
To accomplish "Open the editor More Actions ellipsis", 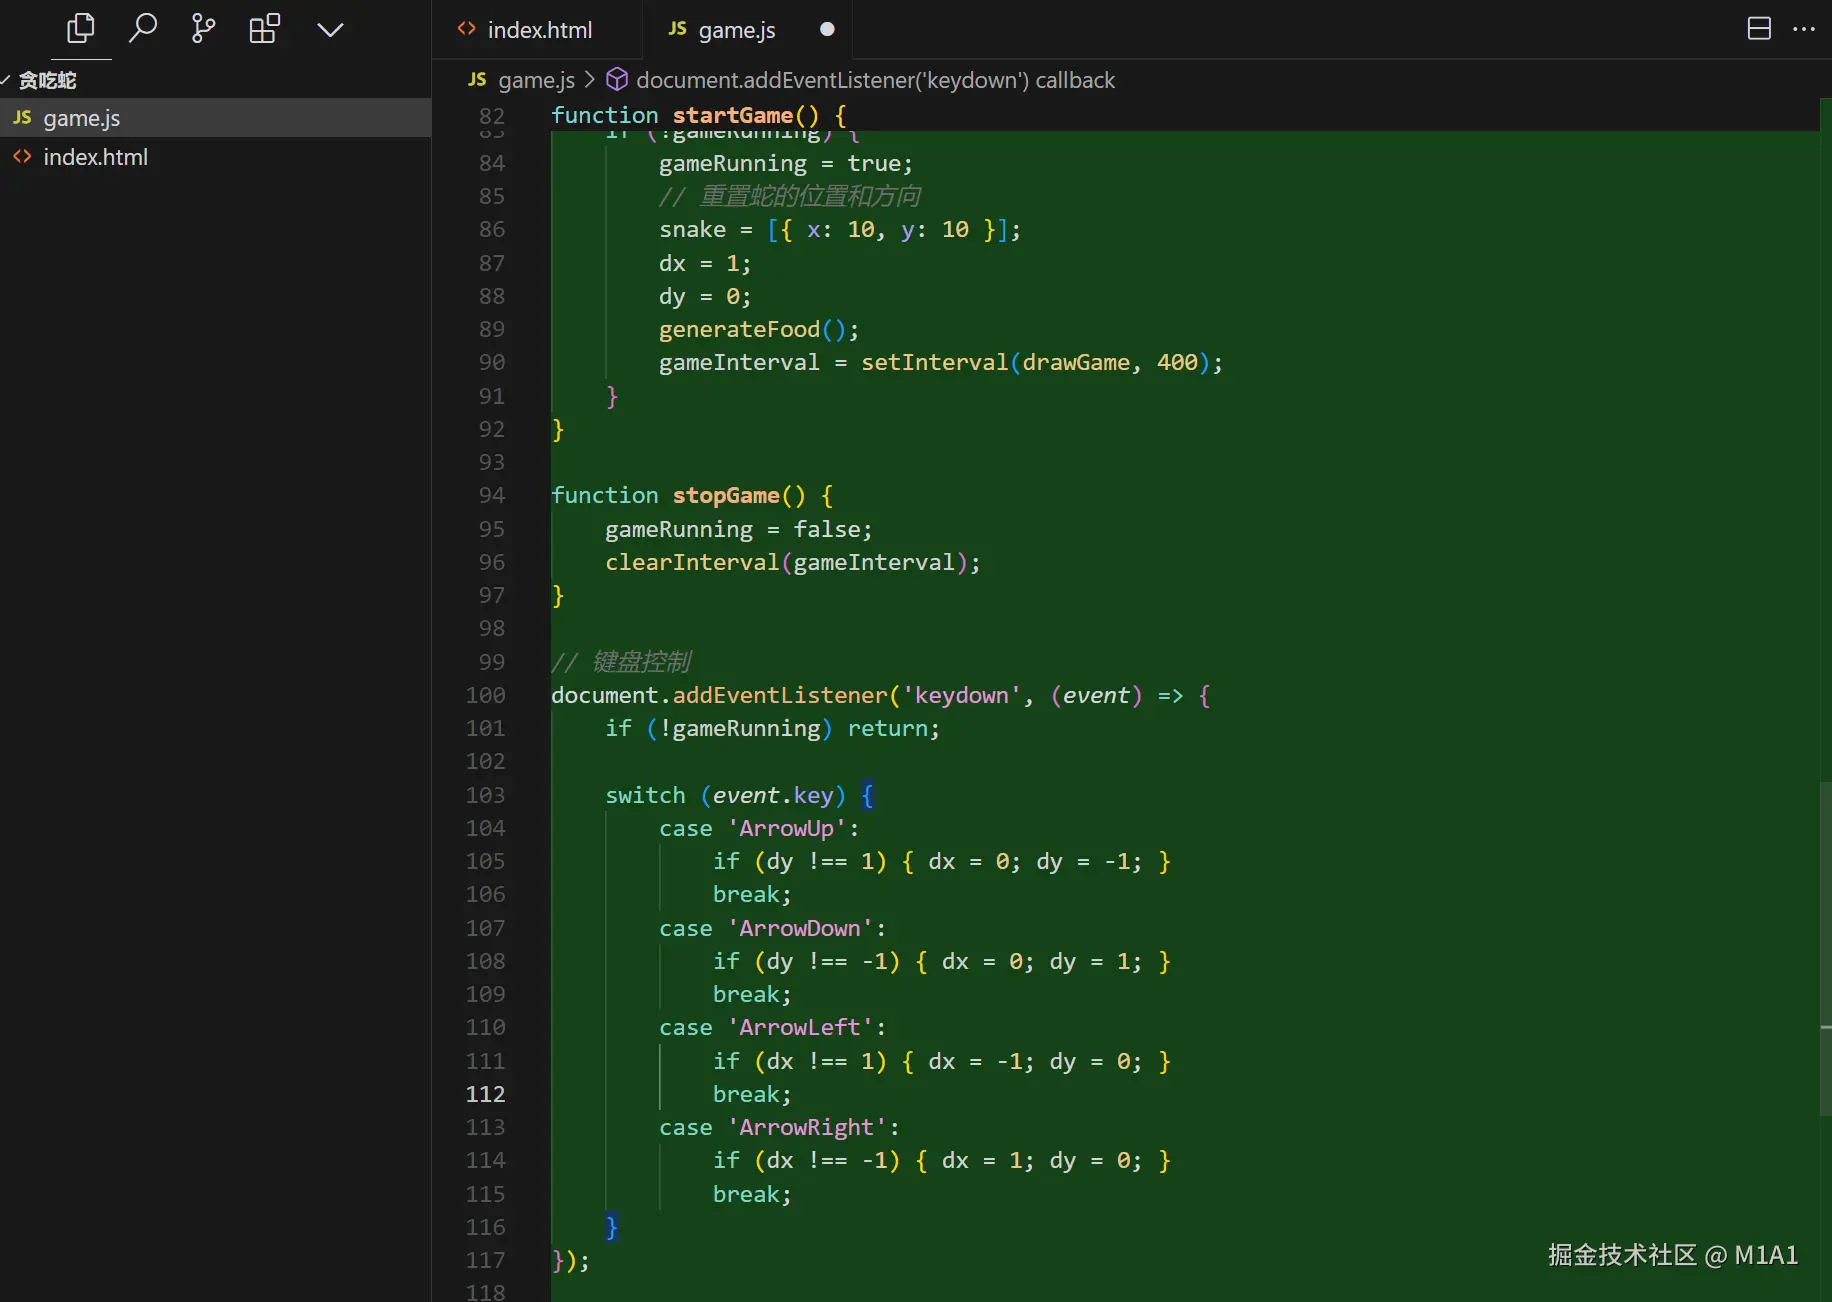I will pos(1804,29).
